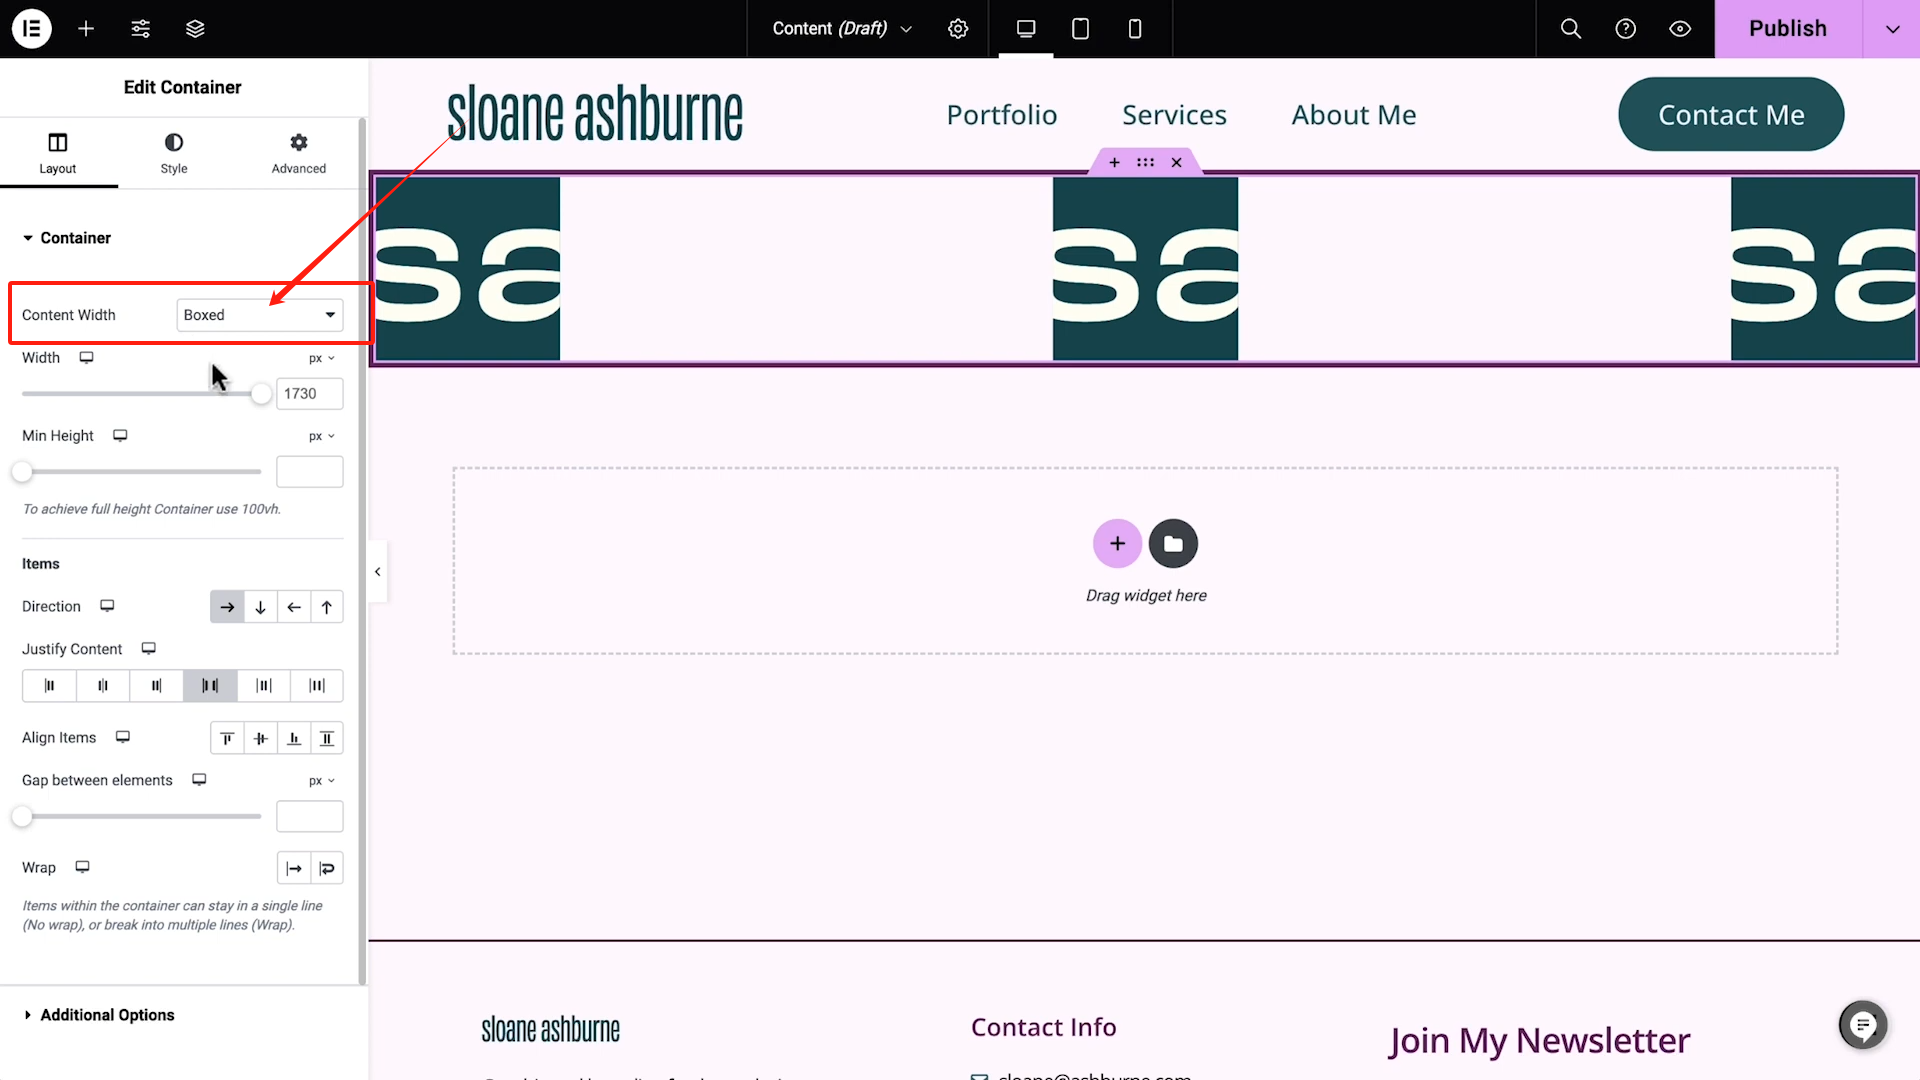Click the Contact Me button
The height and width of the screenshot is (1080, 1920).
coord(1730,115)
